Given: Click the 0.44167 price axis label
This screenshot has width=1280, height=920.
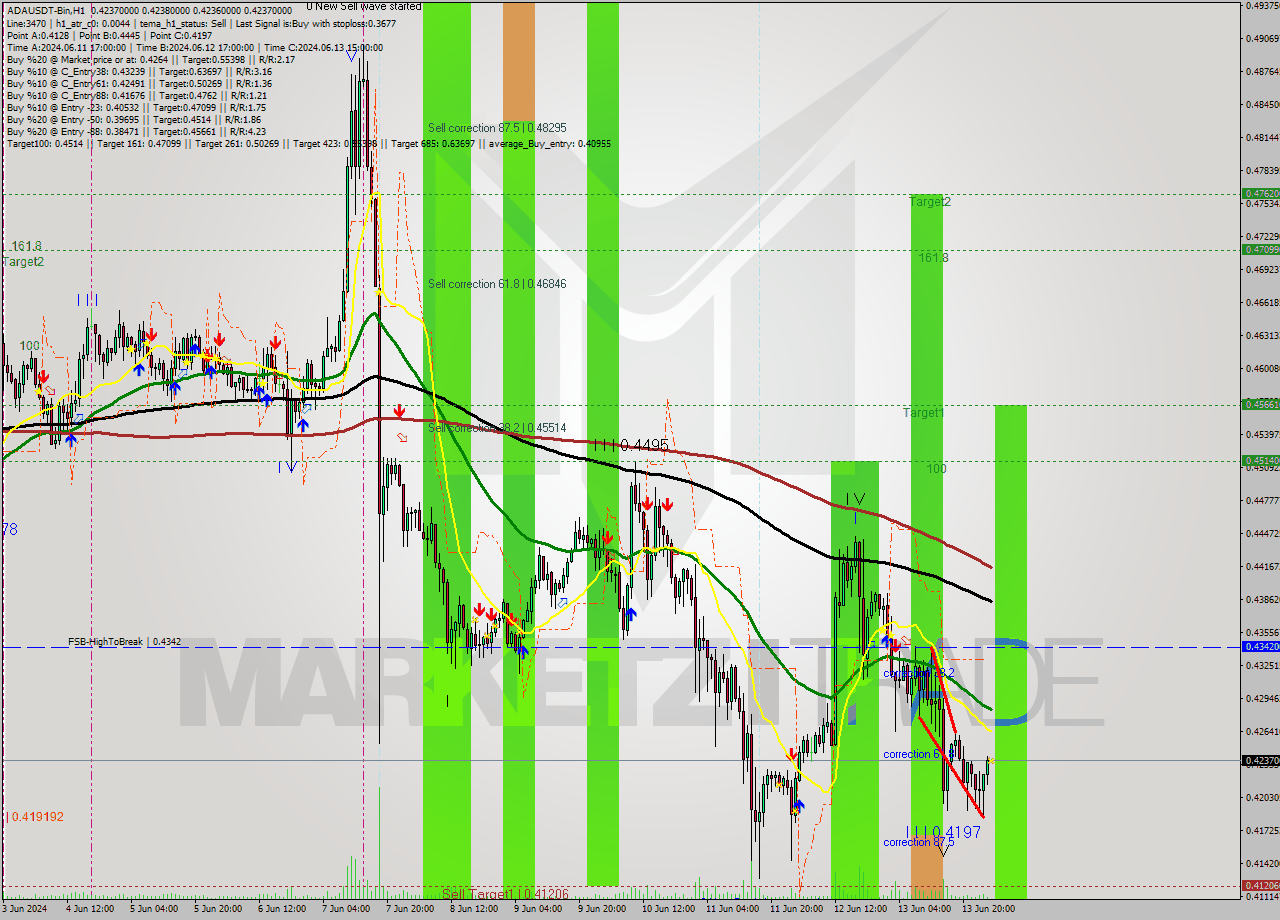Looking at the screenshot, I should 1261,566.
